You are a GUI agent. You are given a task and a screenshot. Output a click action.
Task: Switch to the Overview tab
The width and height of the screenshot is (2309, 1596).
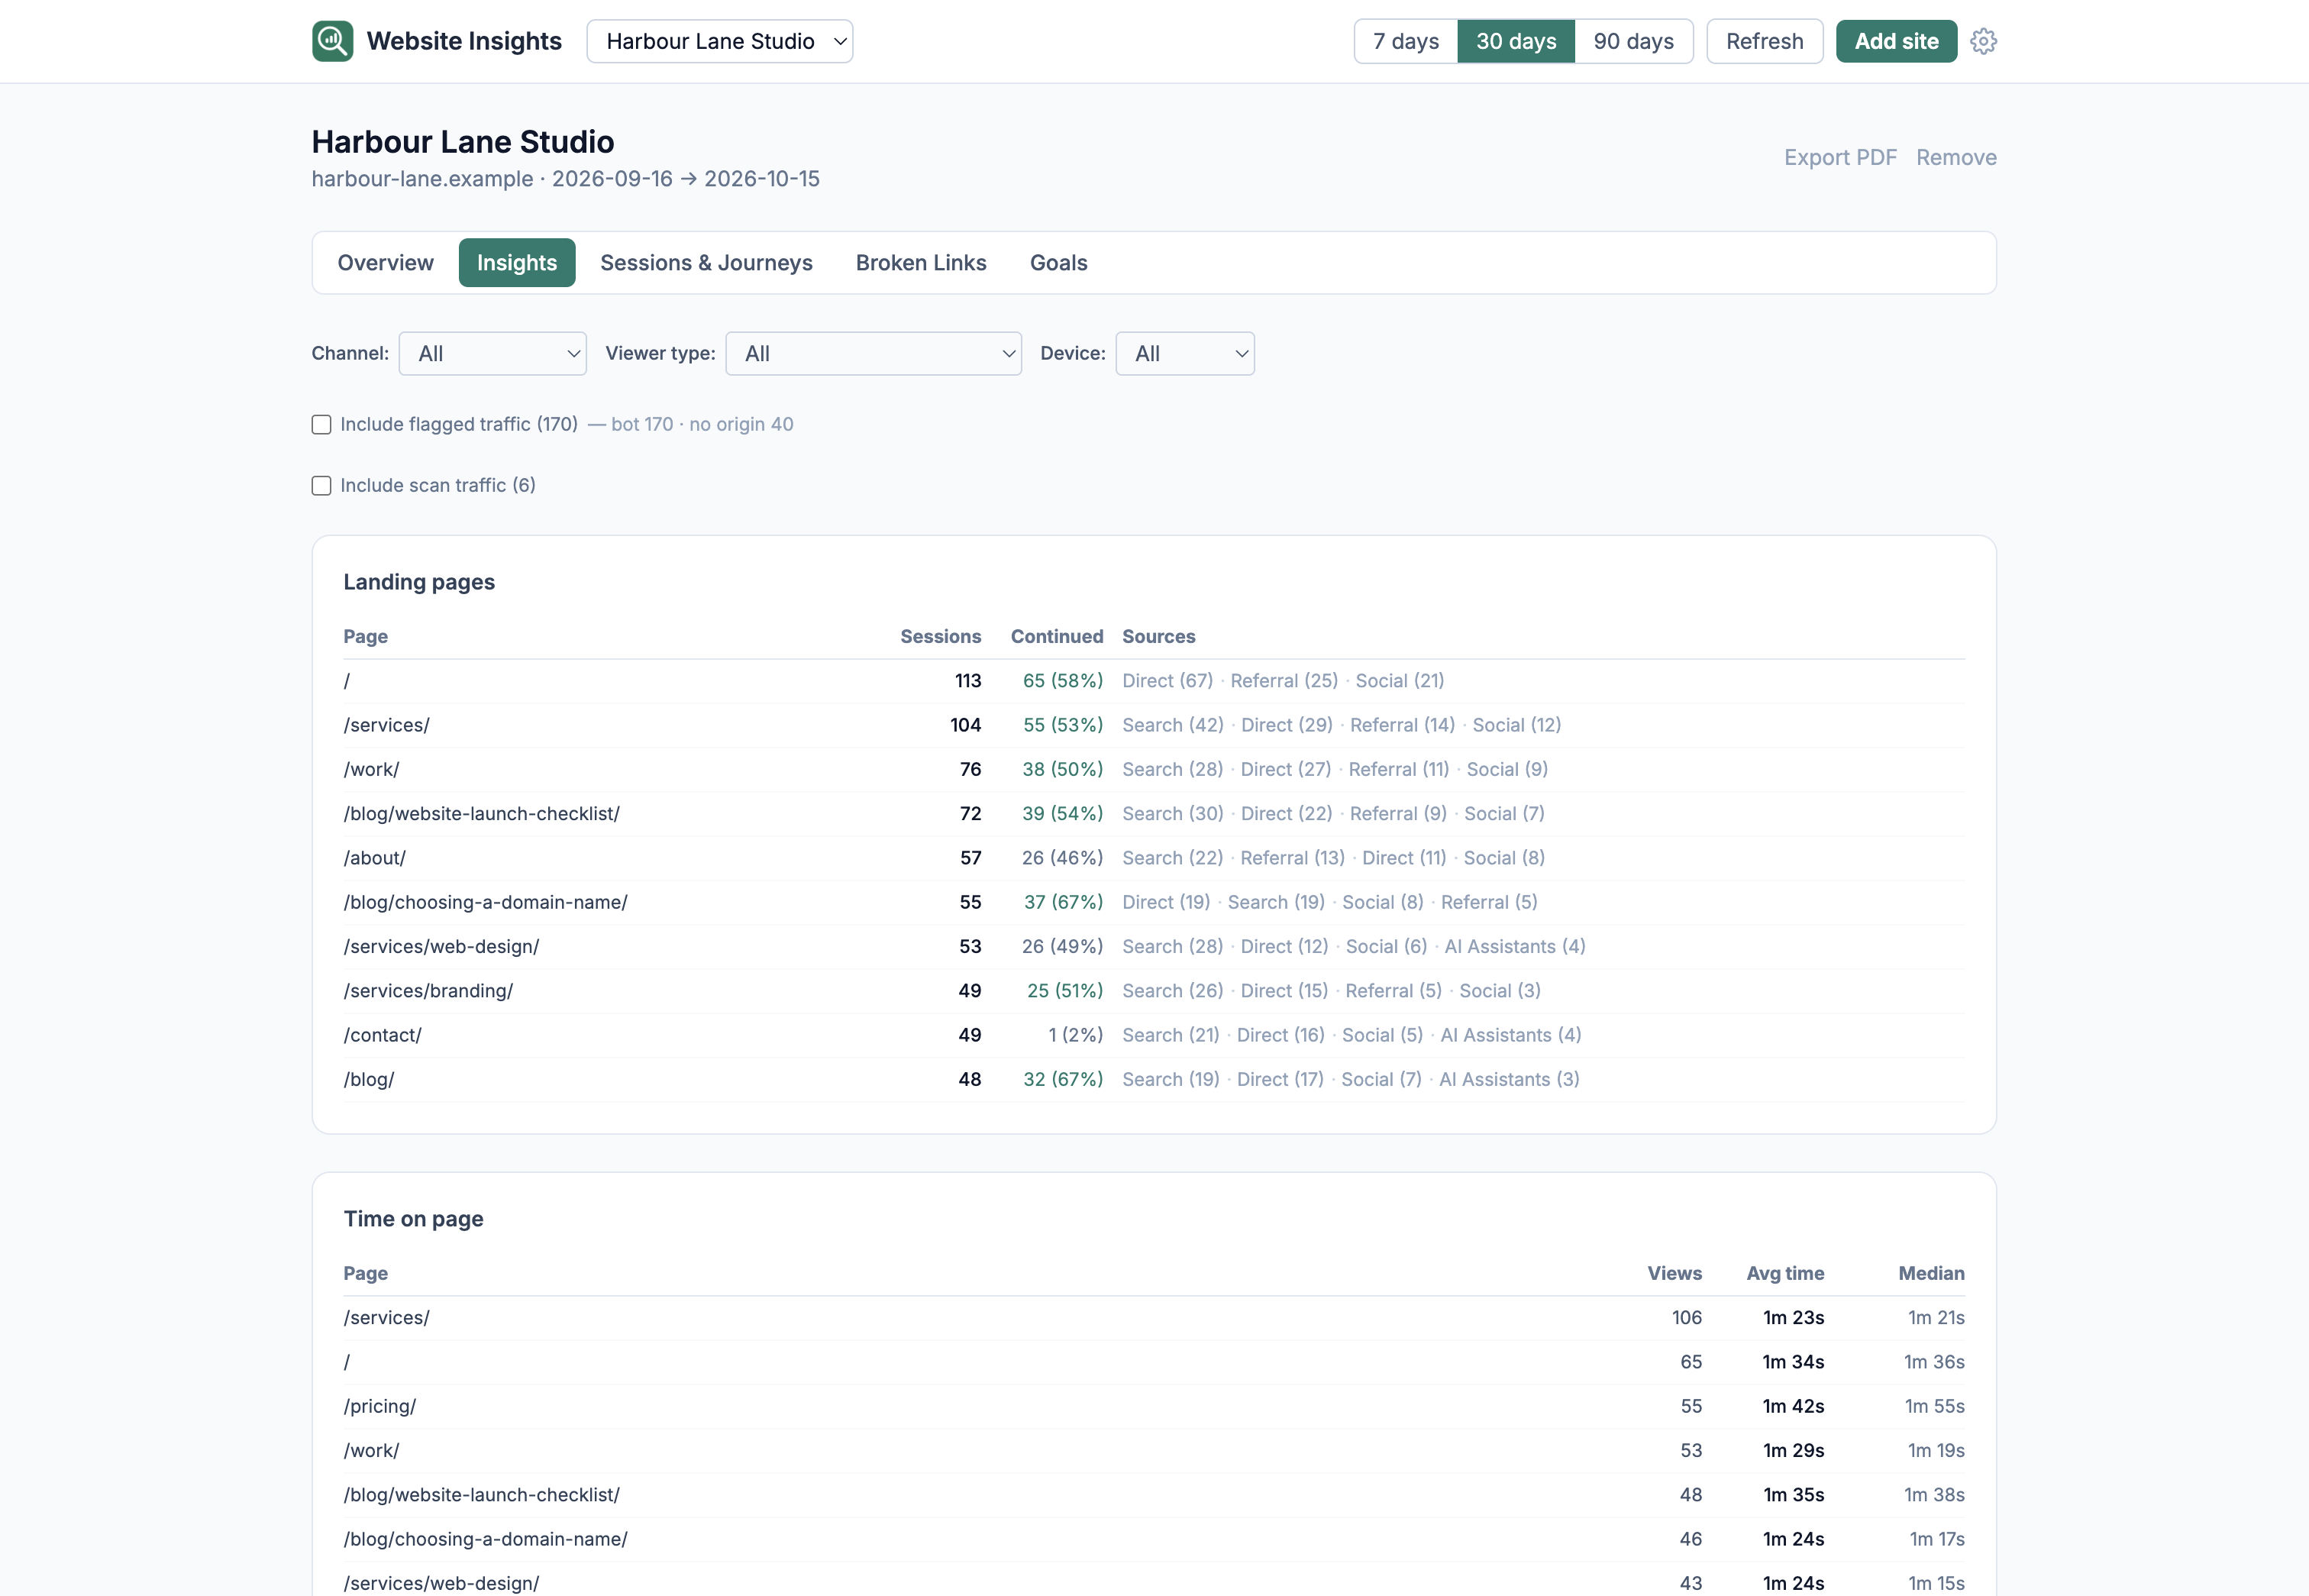[385, 262]
